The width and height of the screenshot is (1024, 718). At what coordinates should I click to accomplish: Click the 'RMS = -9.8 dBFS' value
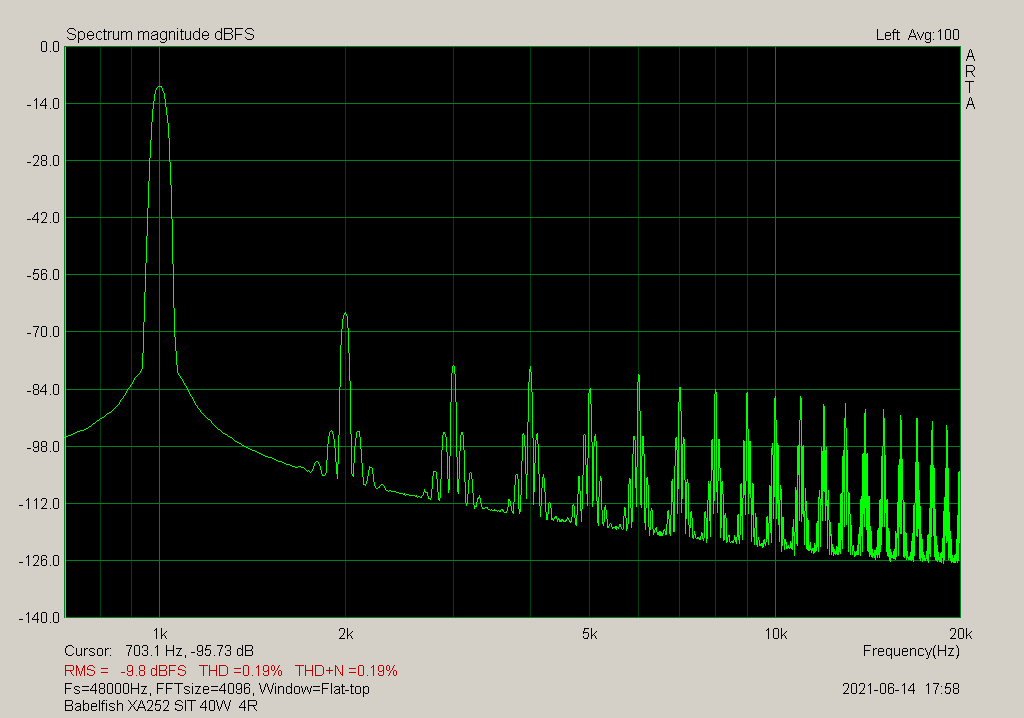click(x=125, y=670)
